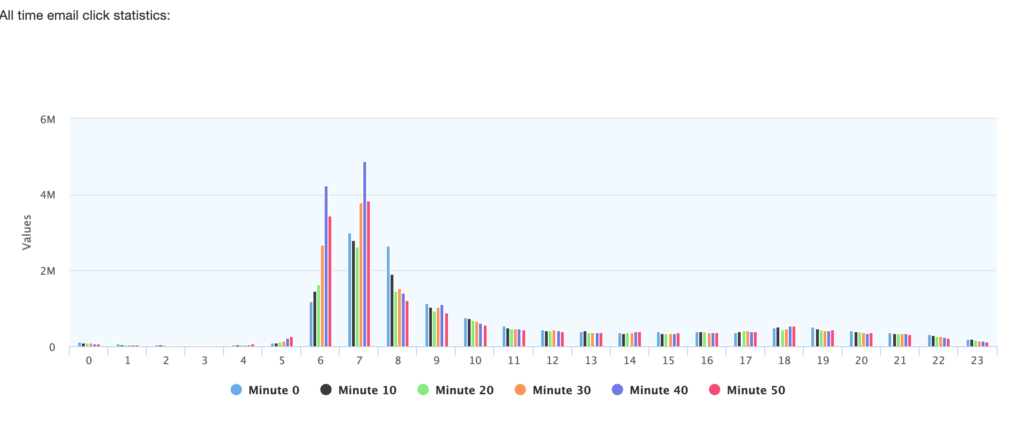Click the tallest purple bar at hour 7
The height and width of the screenshot is (446, 1024).
point(364,254)
